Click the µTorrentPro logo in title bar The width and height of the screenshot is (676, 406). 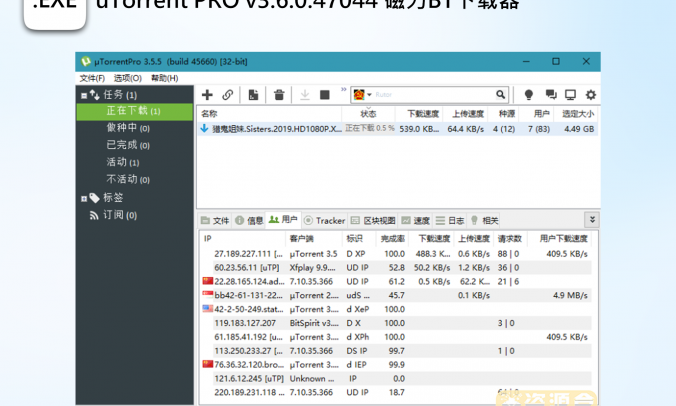point(86,62)
